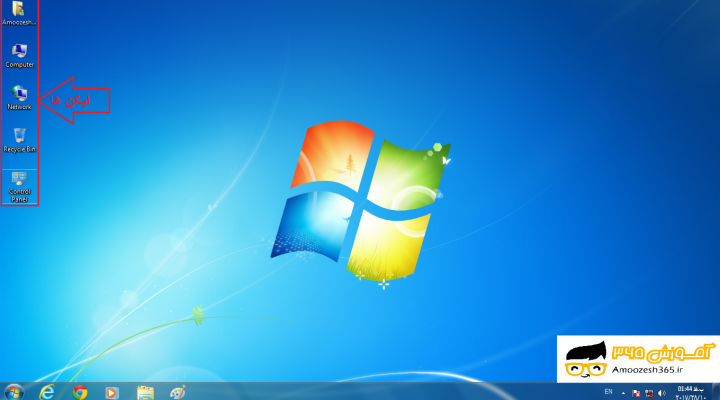Open the Windows Start menu
This screenshot has width=720, height=400.
14,392
